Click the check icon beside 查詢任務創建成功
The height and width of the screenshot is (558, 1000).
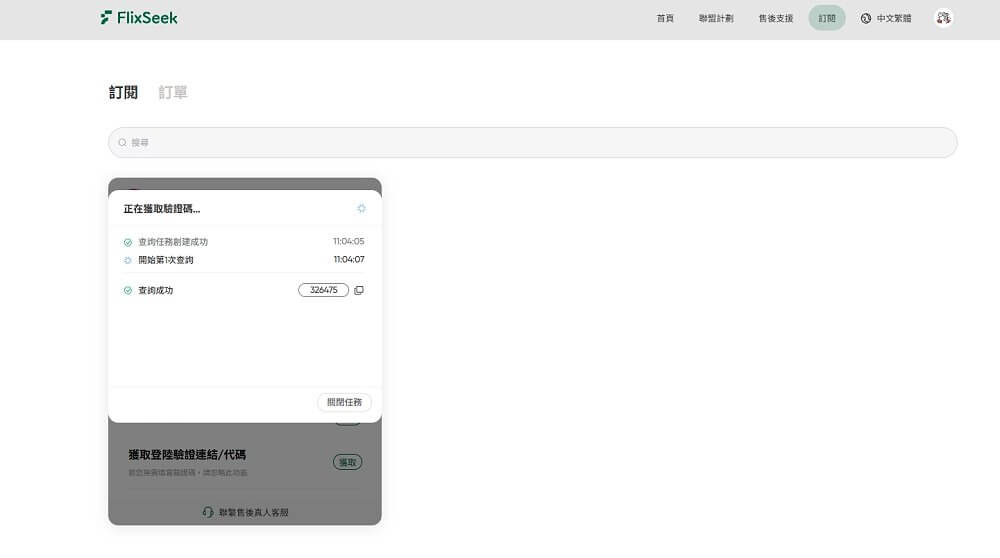pyautogui.click(x=128, y=242)
